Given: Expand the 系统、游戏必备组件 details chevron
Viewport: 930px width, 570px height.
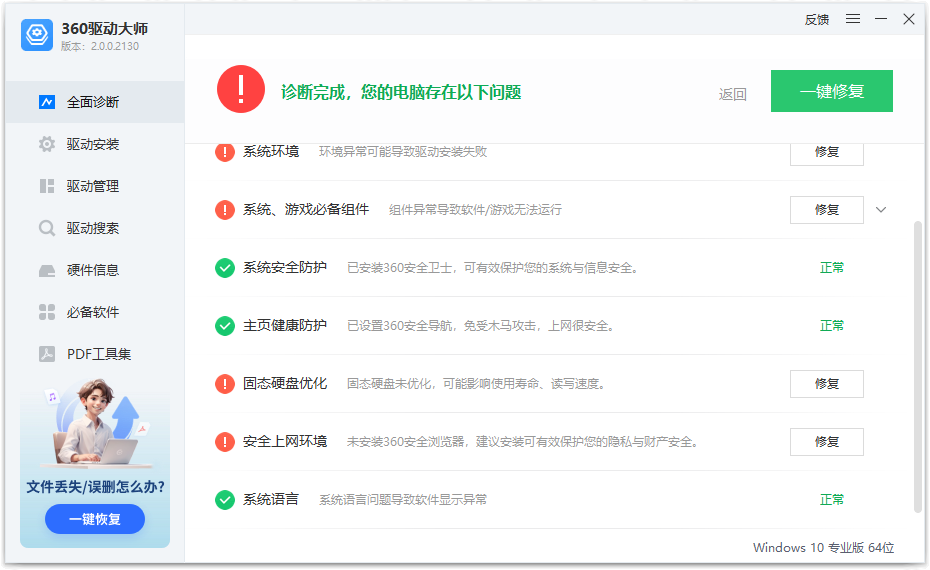Looking at the screenshot, I should tap(881, 209).
